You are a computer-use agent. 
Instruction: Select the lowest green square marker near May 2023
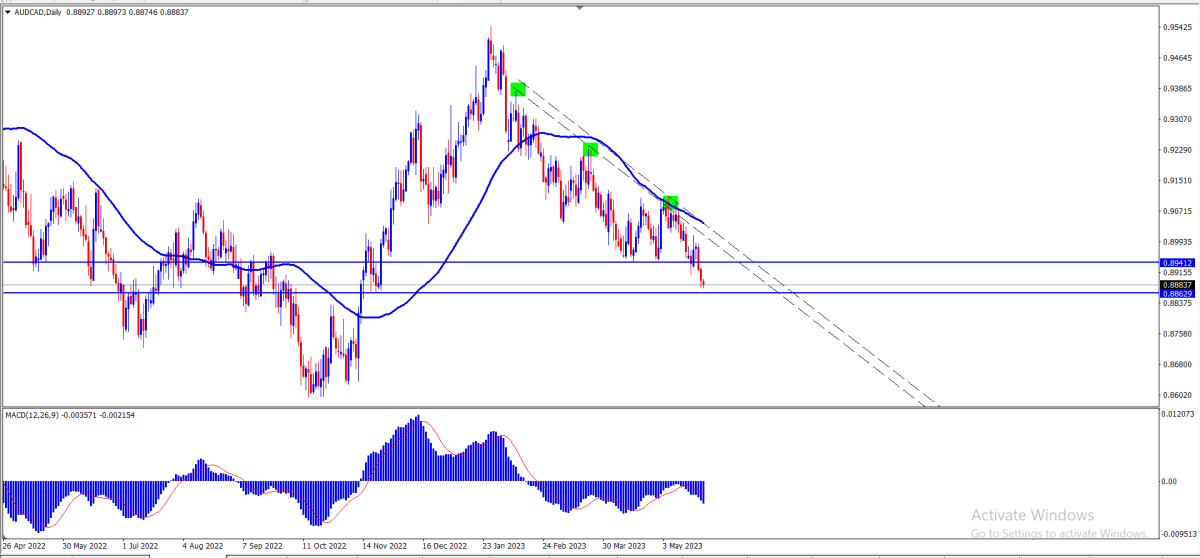(x=671, y=202)
